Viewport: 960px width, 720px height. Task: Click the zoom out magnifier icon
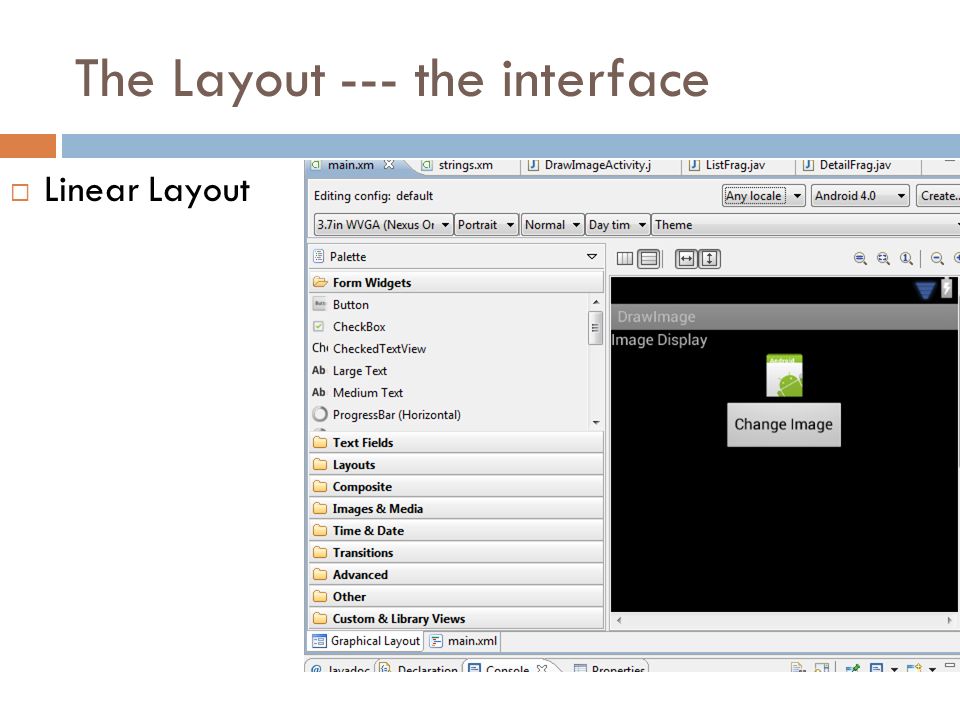click(937, 258)
